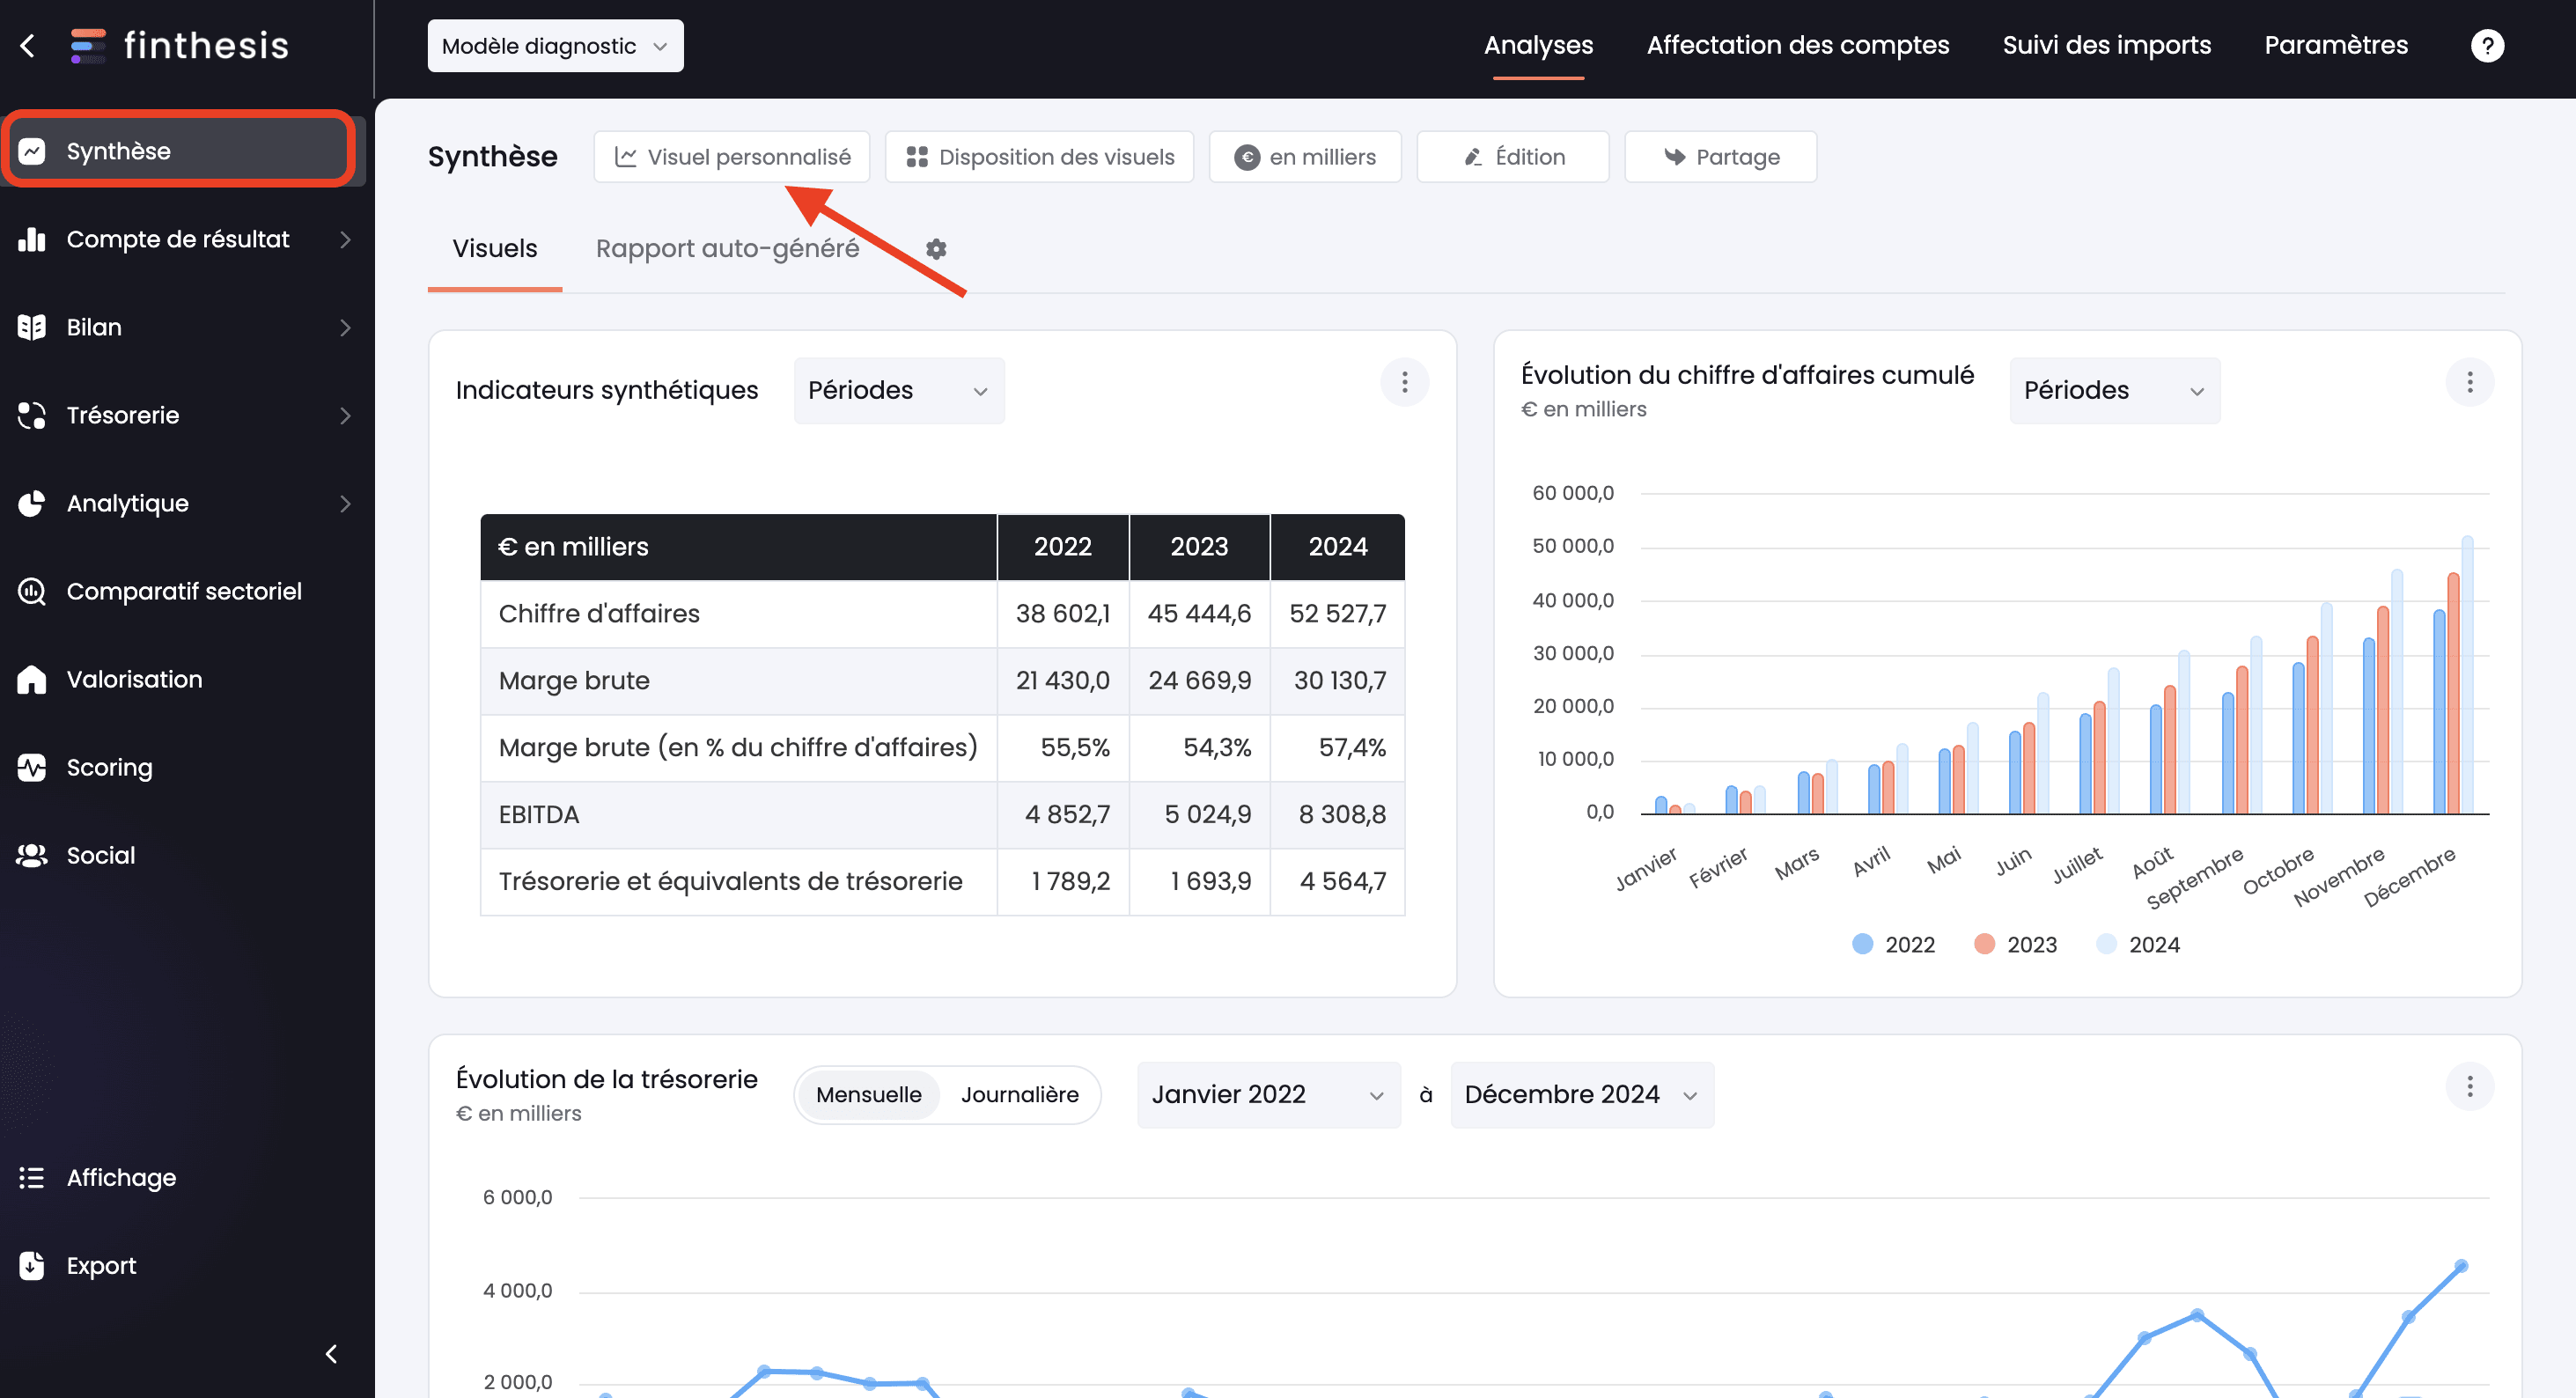Click the grid icon in Disposition des visuels

[917, 157]
